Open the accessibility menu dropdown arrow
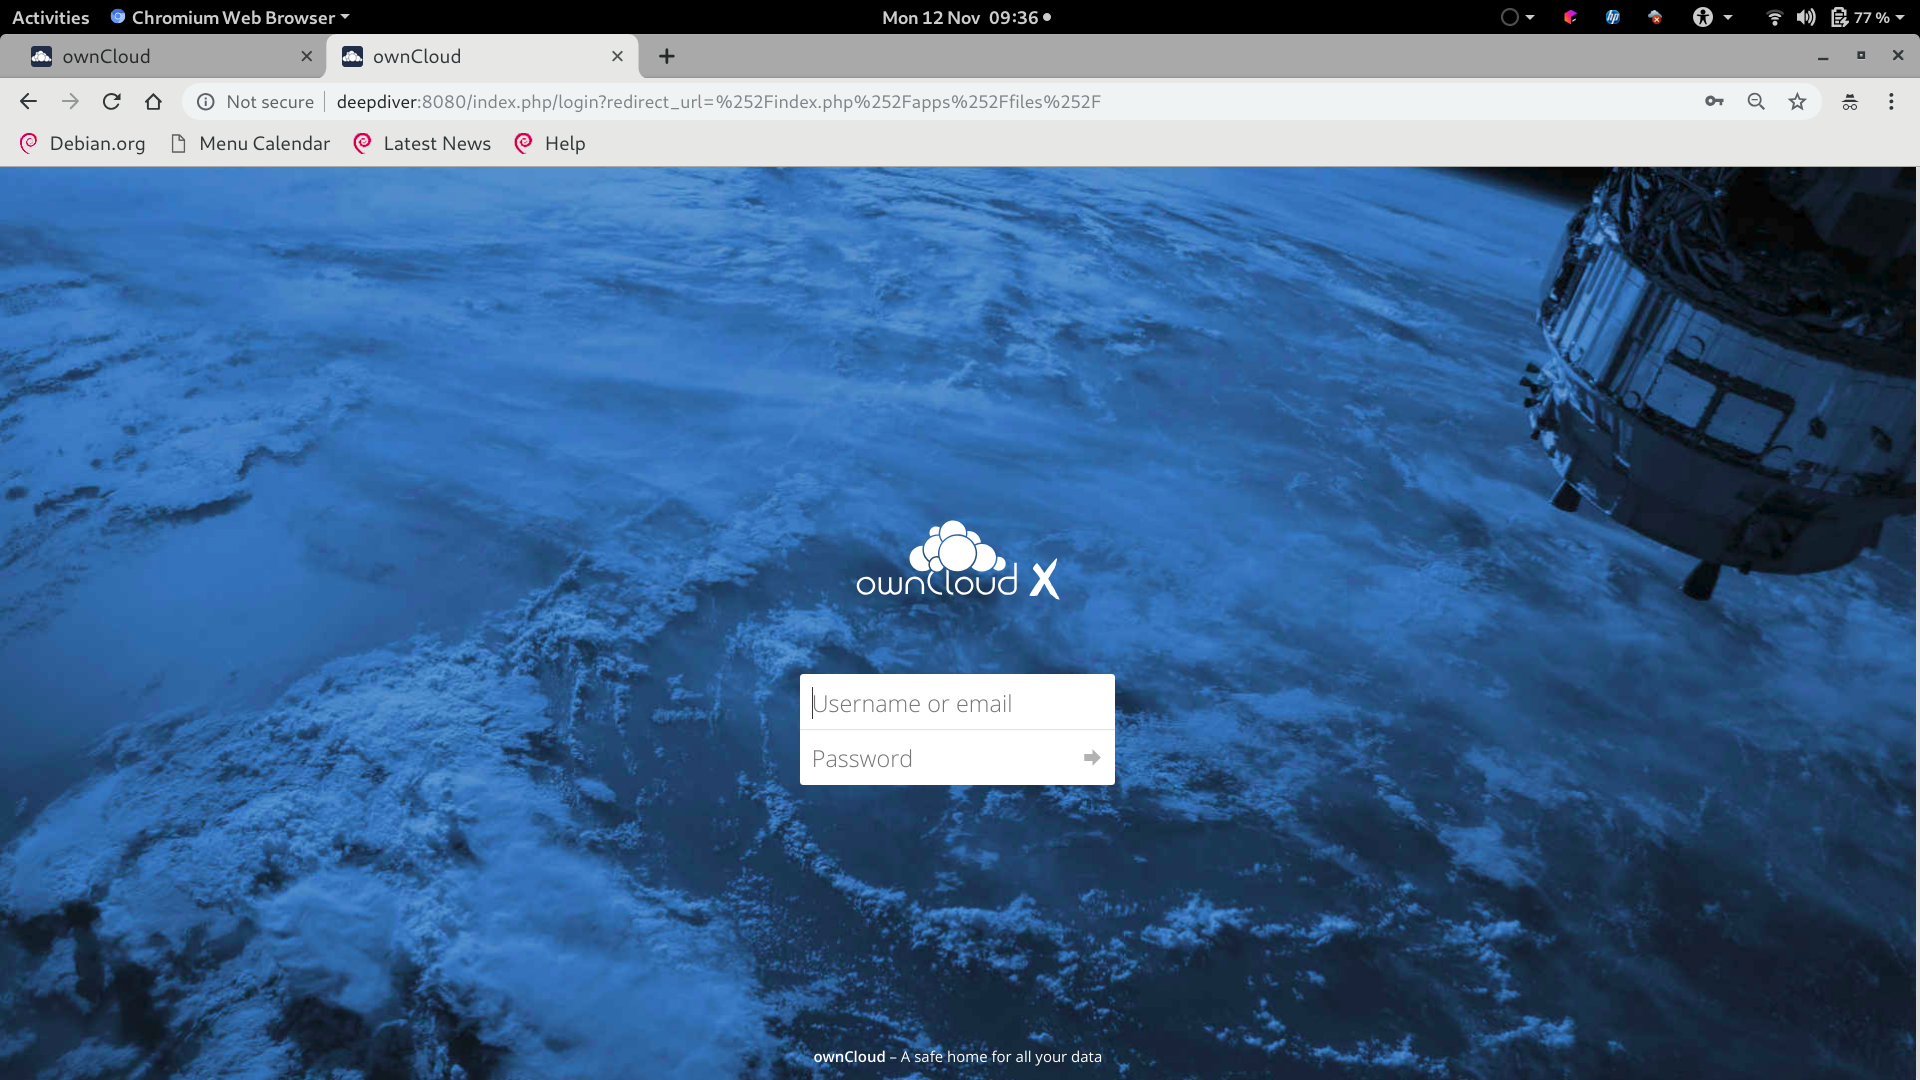 click(x=1727, y=17)
